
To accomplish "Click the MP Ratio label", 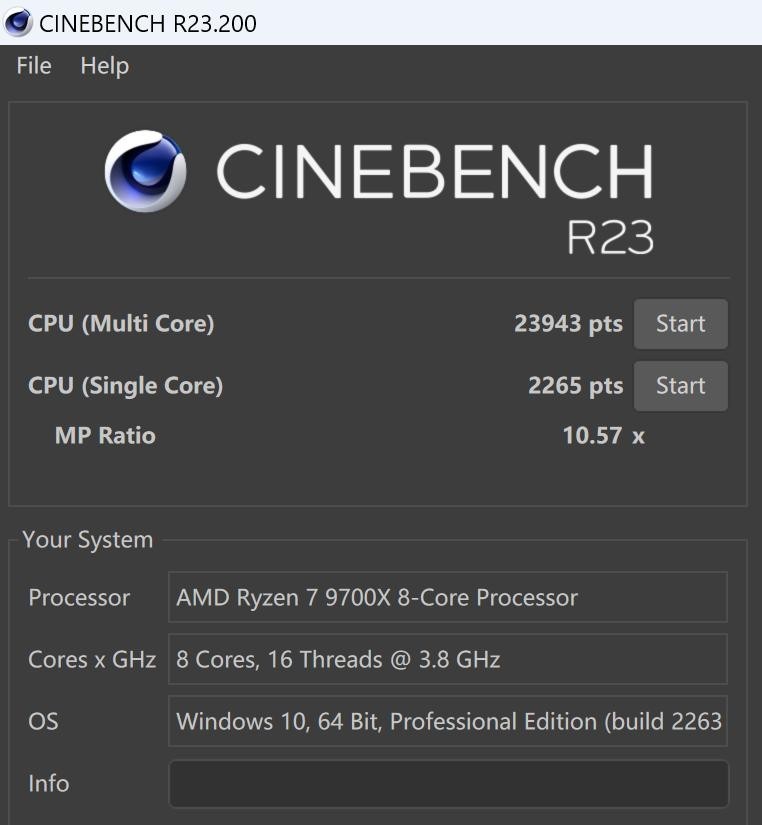I will [105, 436].
